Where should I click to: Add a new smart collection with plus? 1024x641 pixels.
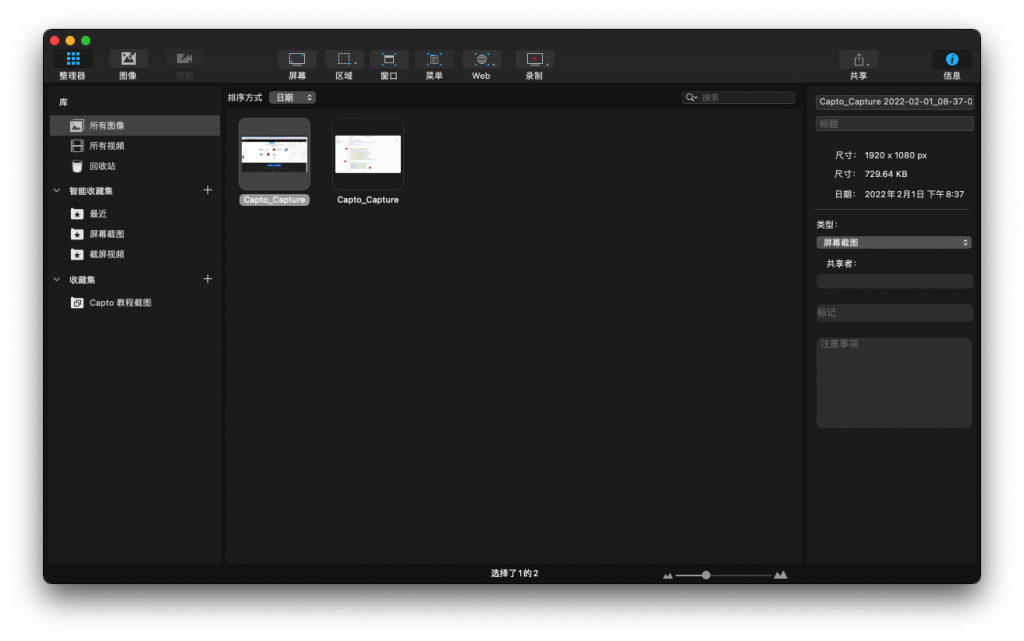208,190
